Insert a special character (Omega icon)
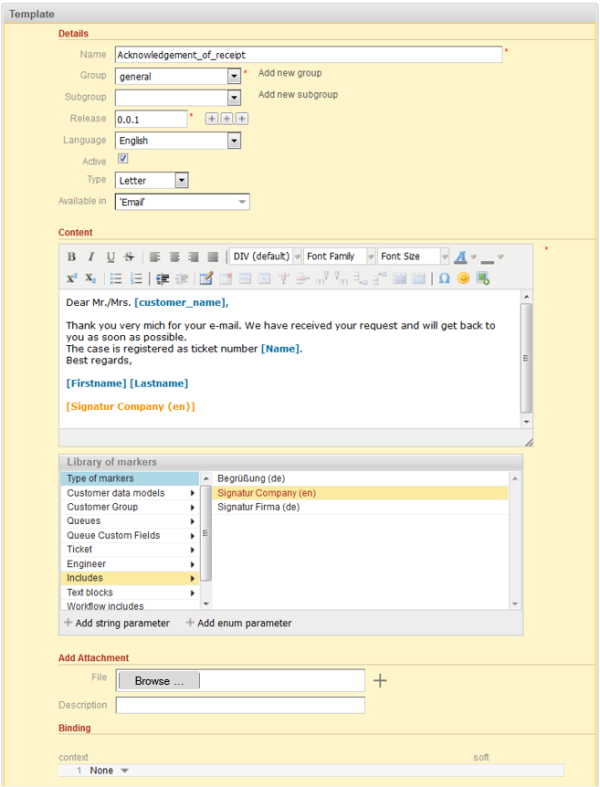Image resolution: width=600 pixels, height=787 pixels. [x=444, y=278]
